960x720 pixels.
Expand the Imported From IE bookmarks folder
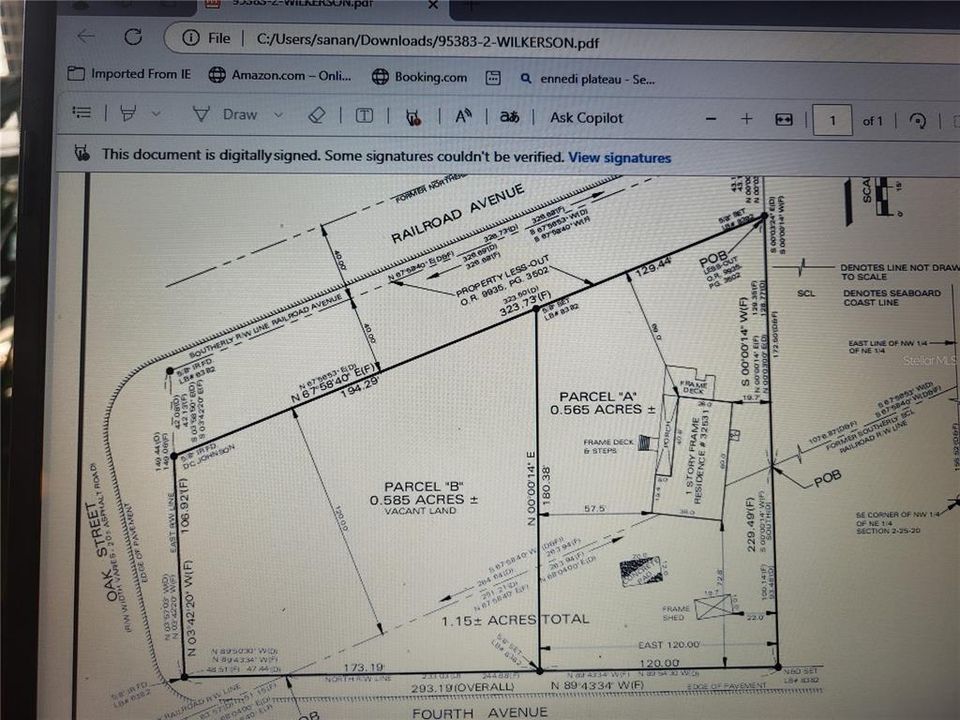click(x=130, y=75)
